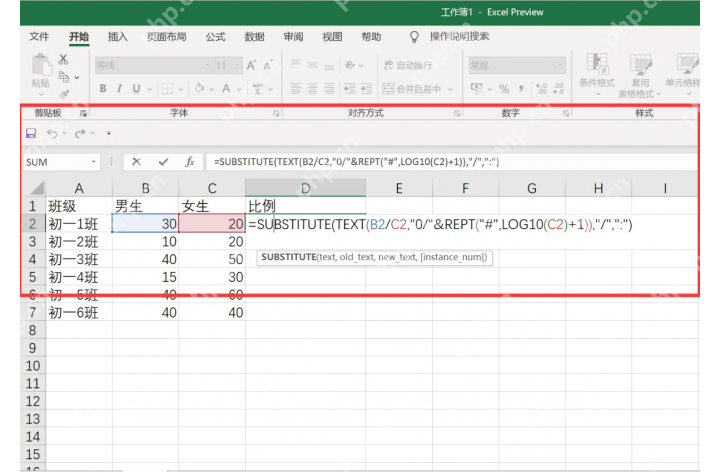Open Format as Table (套用表格格式)
Screen dimensions: 720x472
[640, 75]
